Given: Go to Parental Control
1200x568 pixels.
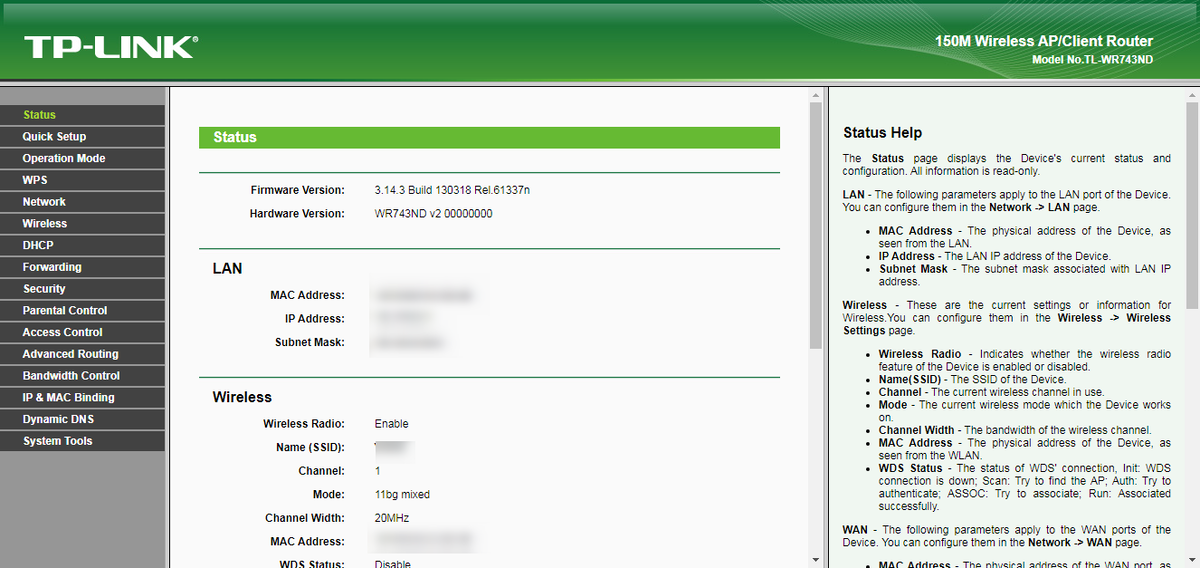Looking at the screenshot, I should [82, 310].
